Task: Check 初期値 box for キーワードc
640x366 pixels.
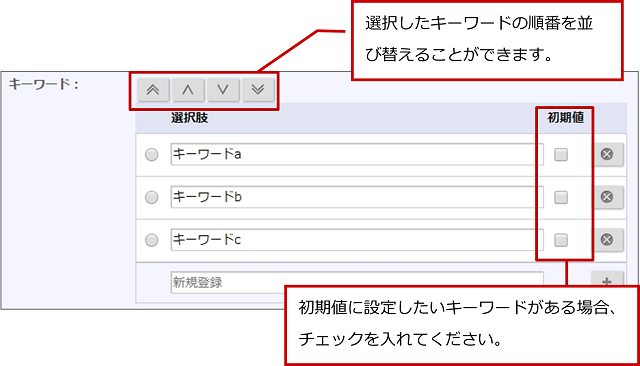Action: point(561,240)
